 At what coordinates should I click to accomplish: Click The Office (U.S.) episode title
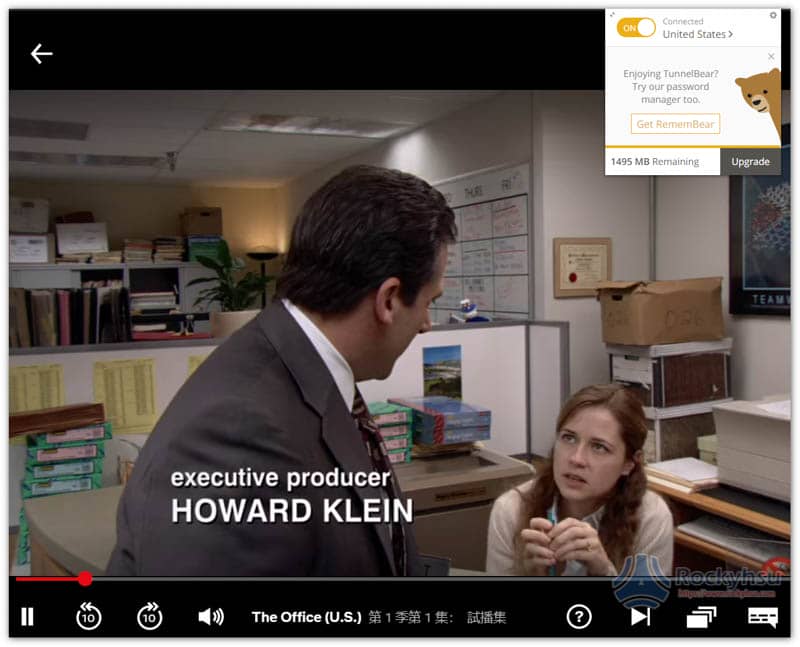click(306, 617)
